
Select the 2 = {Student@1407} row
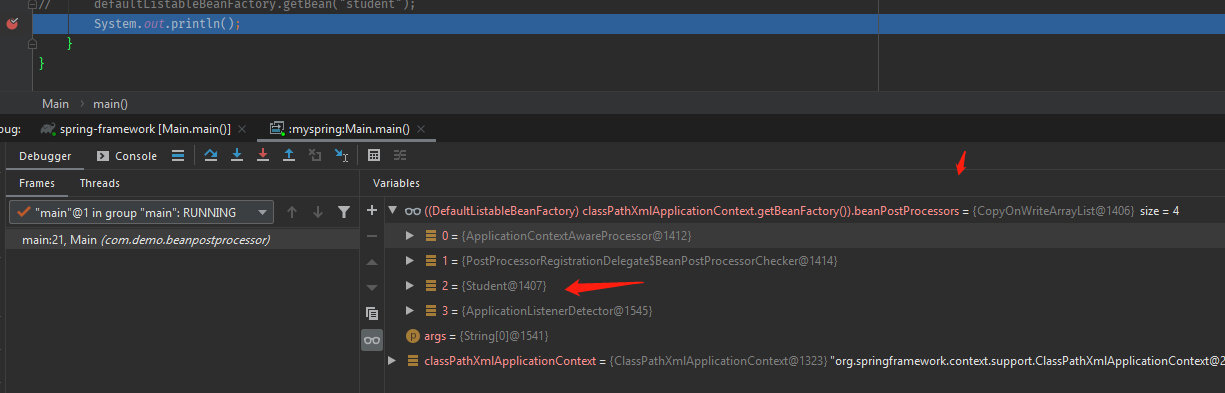[x=805, y=285]
